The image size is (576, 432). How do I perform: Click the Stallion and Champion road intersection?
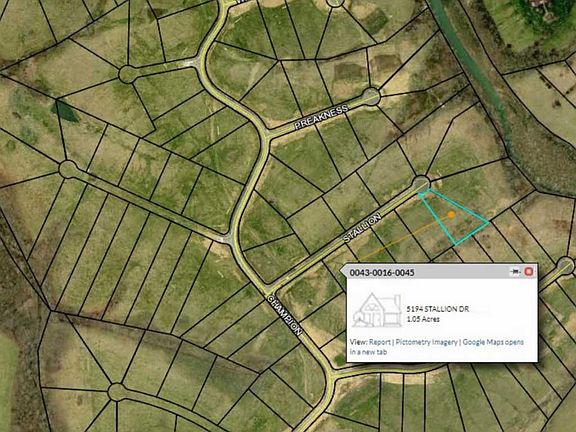coord(271,288)
